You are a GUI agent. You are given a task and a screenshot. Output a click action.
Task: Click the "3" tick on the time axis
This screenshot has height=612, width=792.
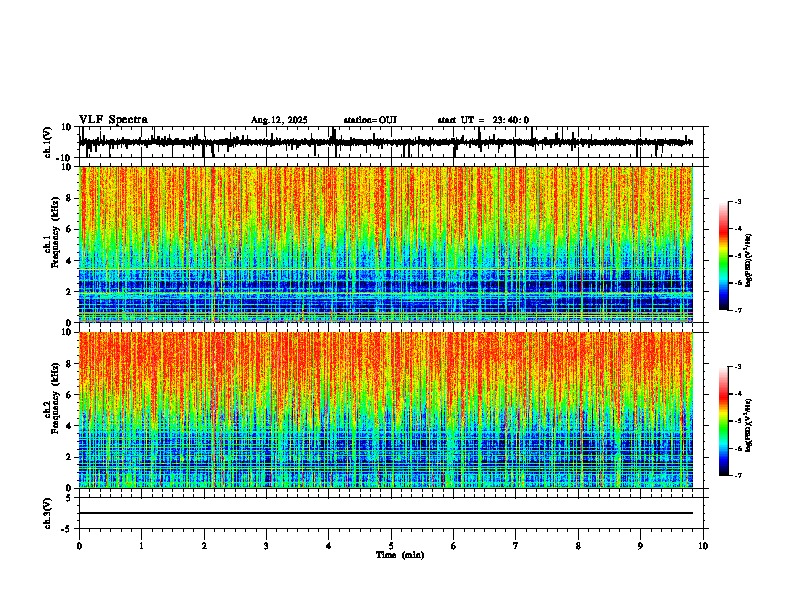click(x=266, y=546)
